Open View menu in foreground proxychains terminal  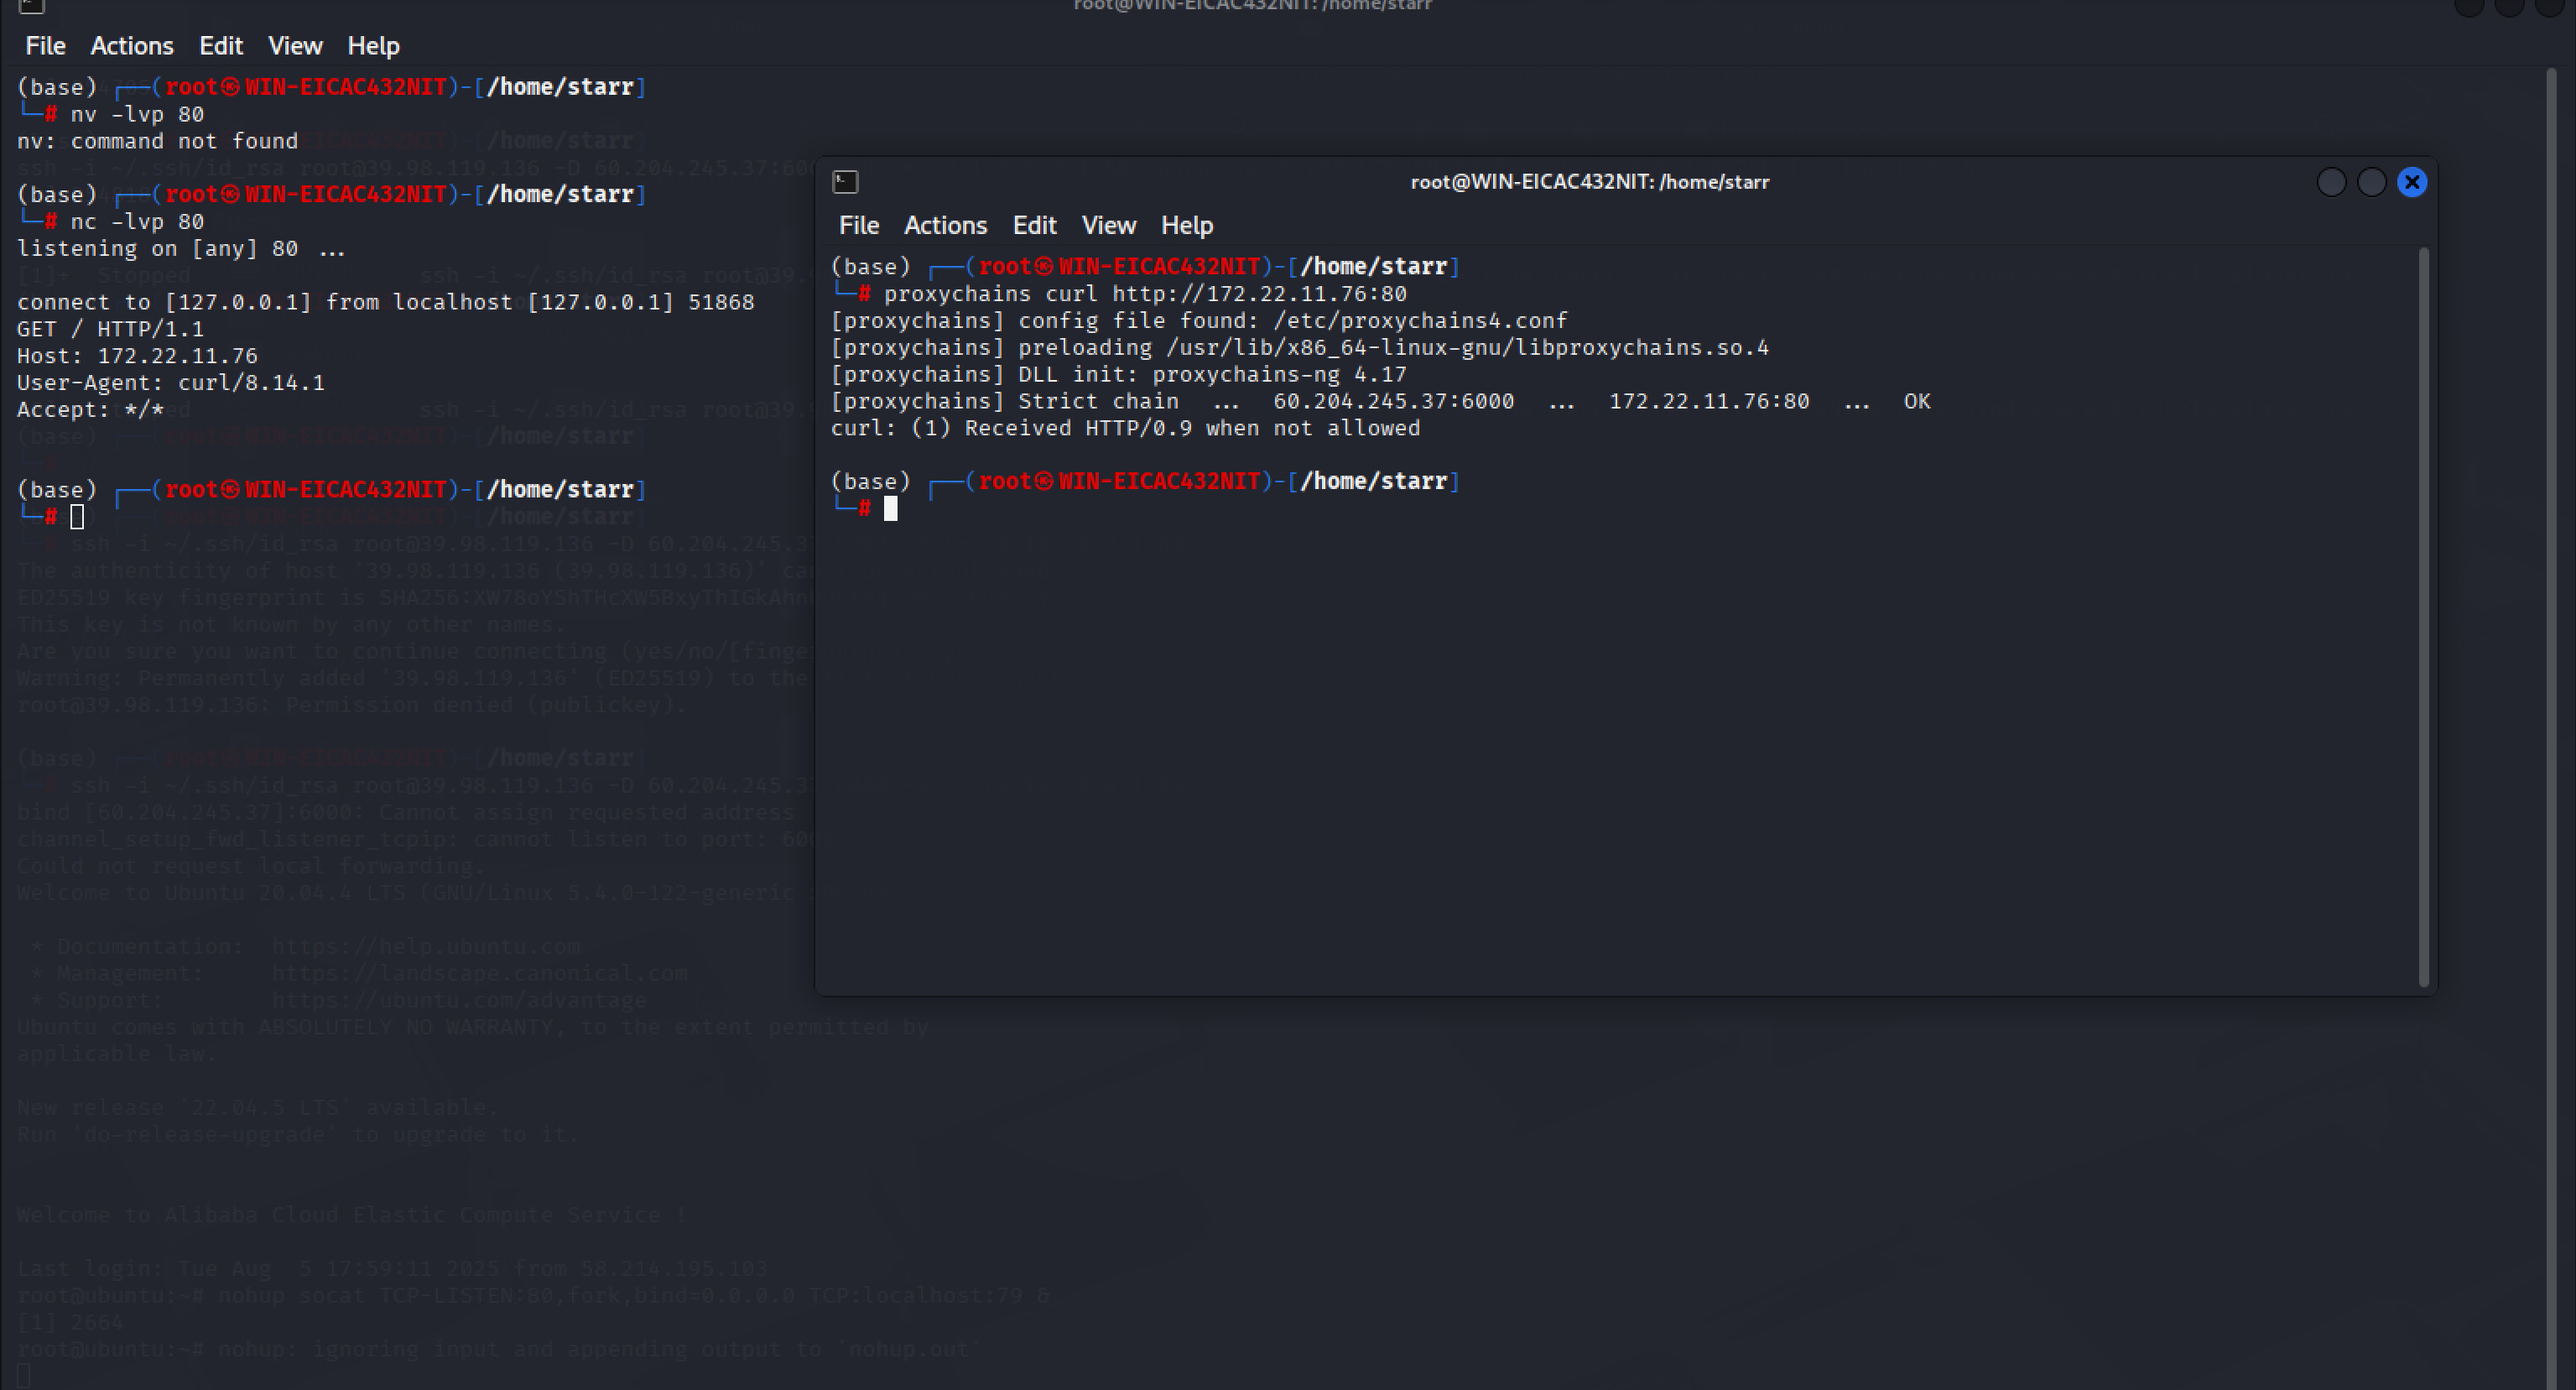click(x=1108, y=225)
